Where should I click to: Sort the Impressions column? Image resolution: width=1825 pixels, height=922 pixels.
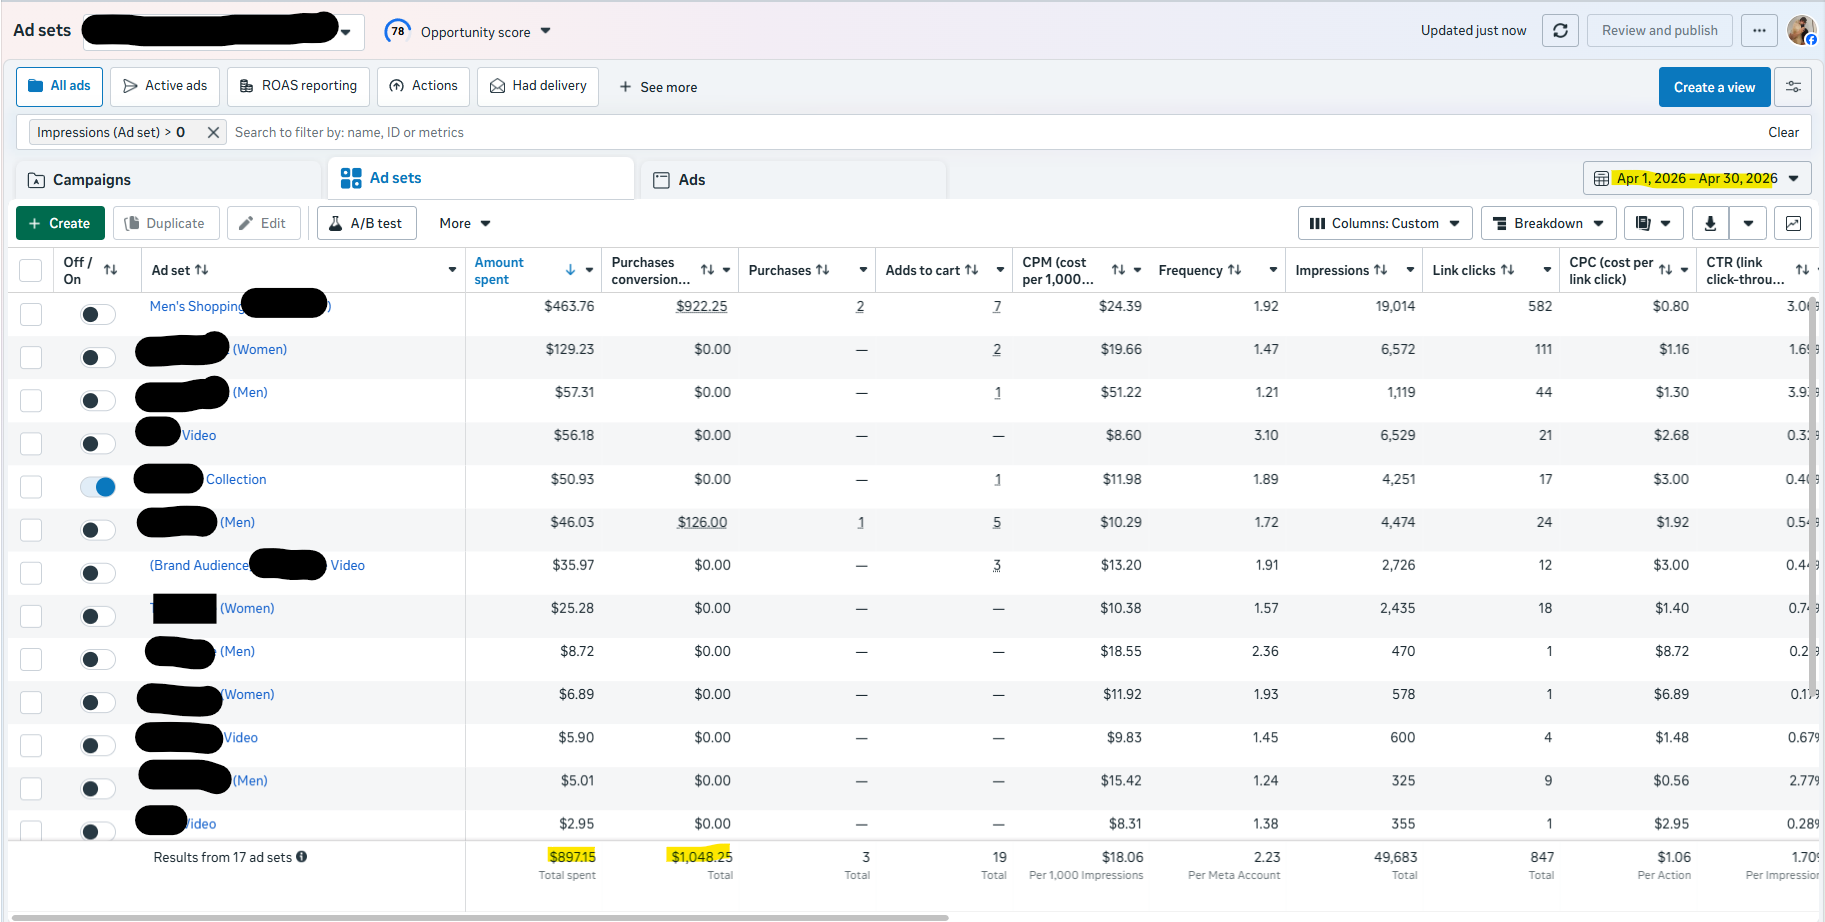click(x=1380, y=270)
